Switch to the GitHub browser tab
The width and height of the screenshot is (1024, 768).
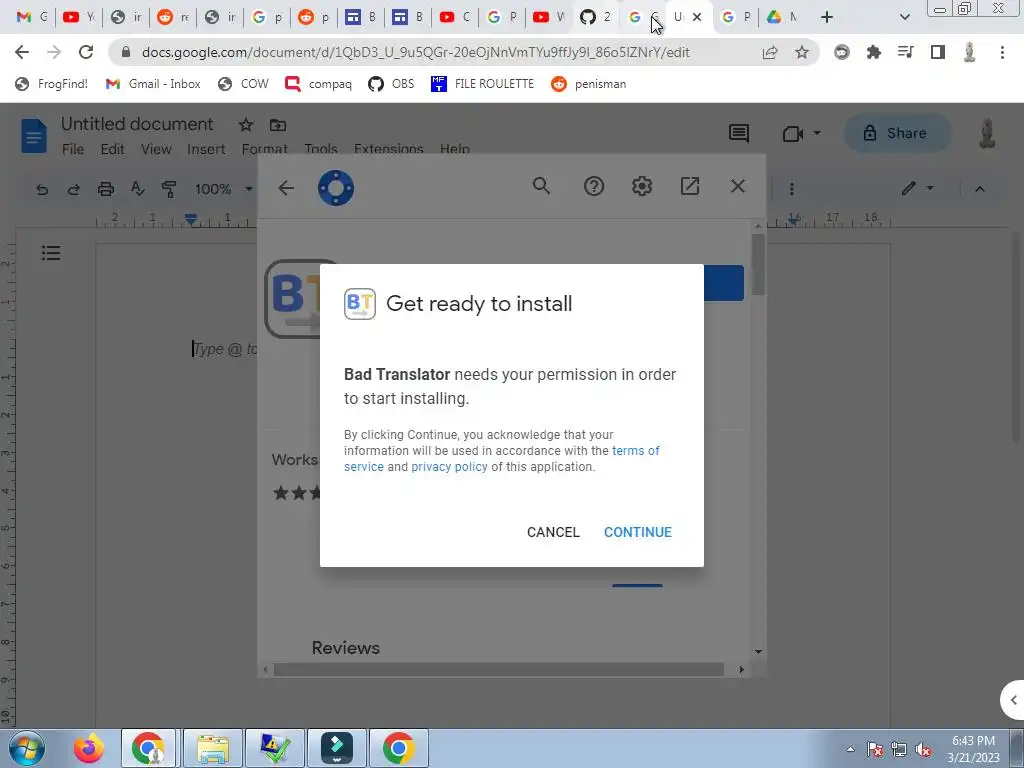[596, 17]
